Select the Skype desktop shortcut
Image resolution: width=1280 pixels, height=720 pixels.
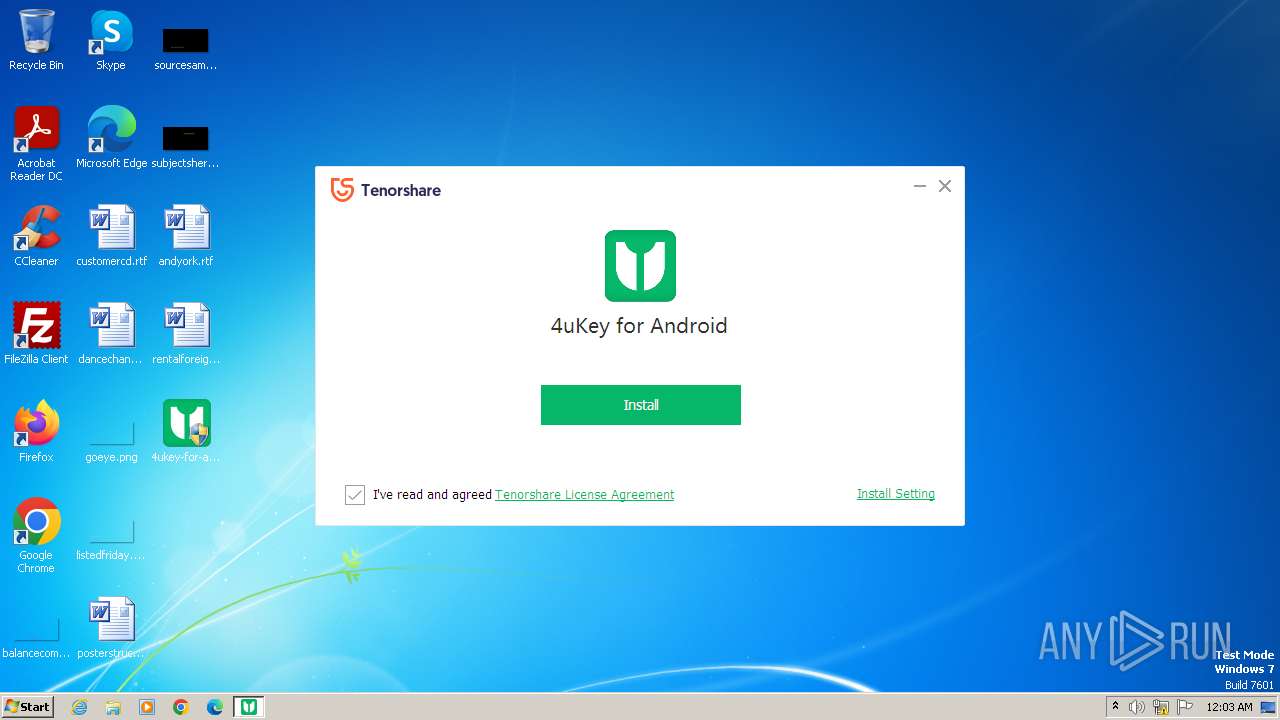(111, 40)
